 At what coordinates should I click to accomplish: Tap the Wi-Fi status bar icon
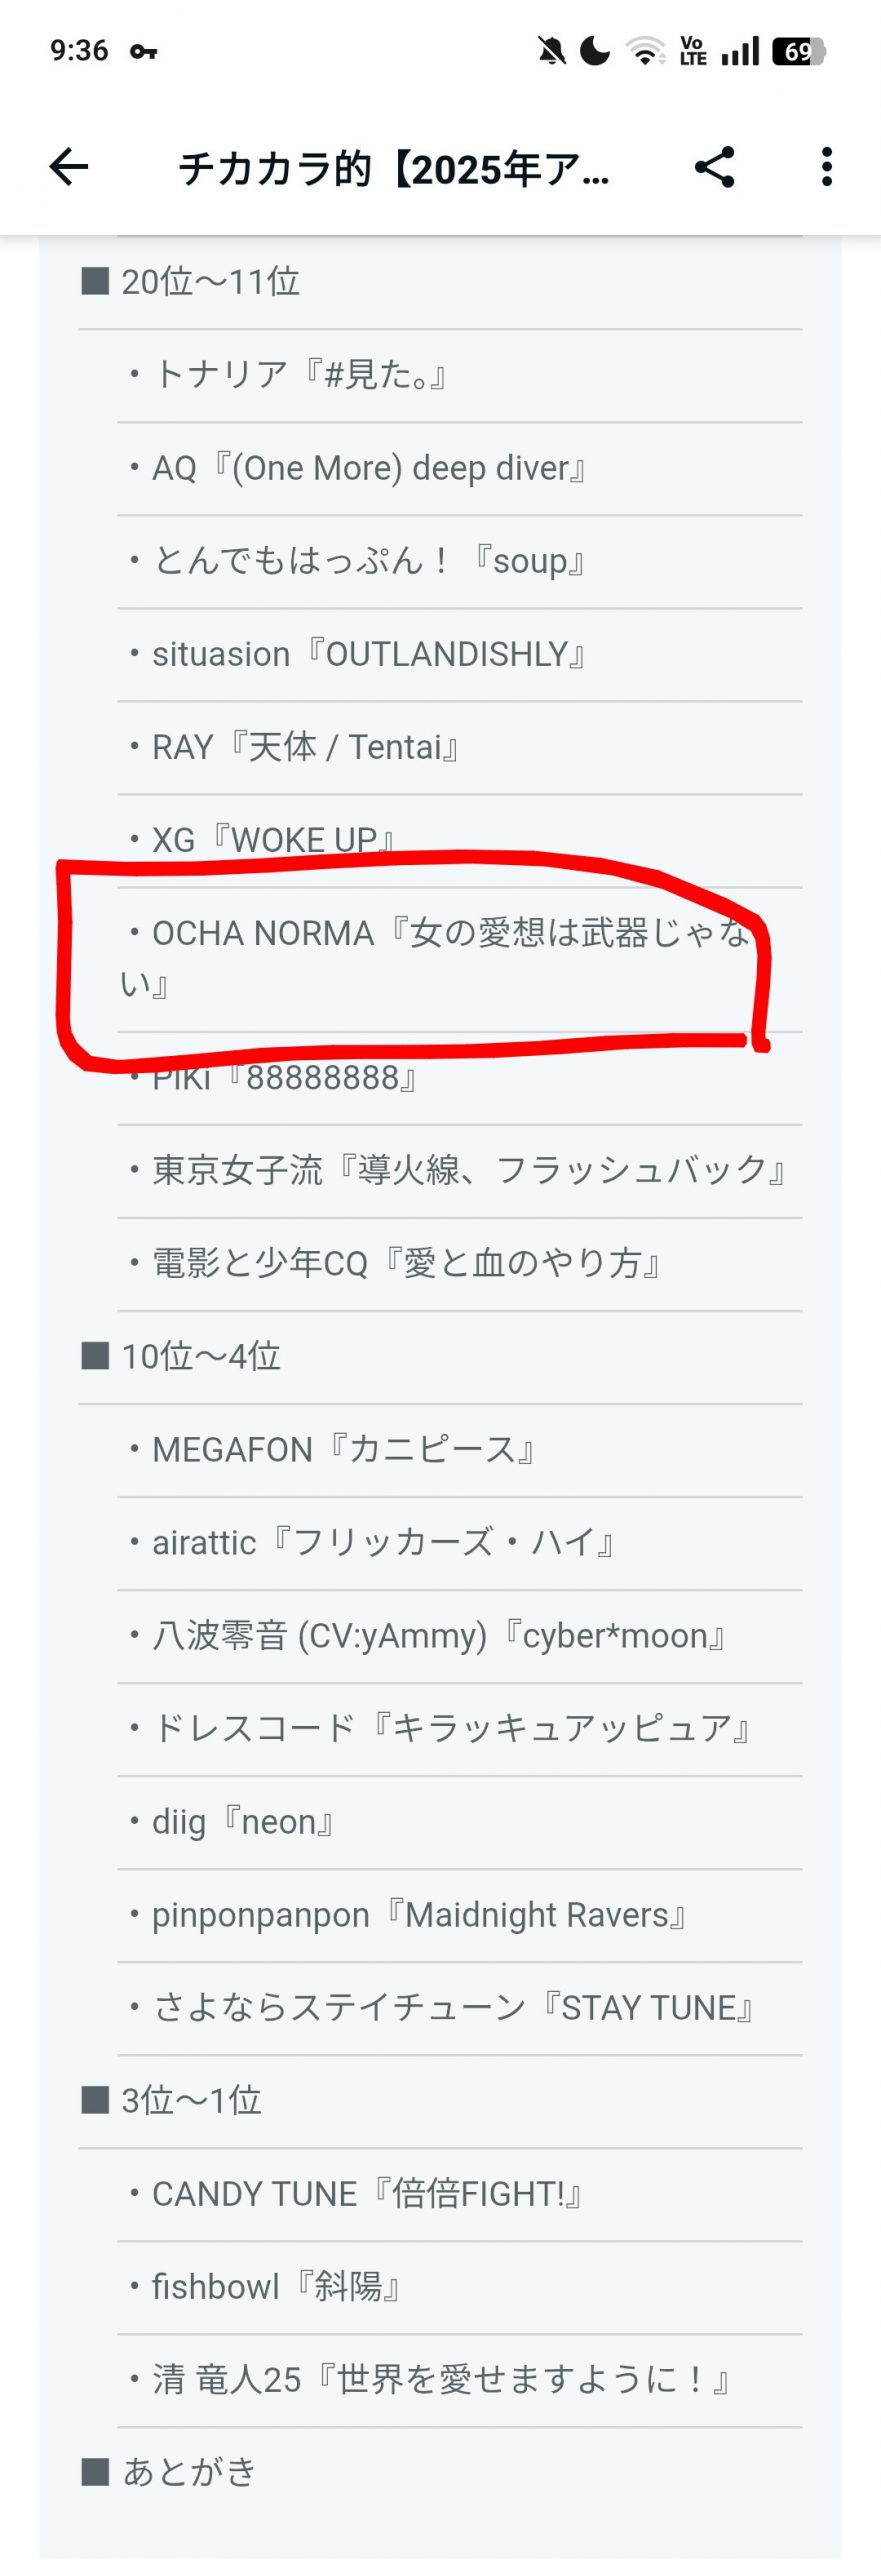[x=645, y=51]
